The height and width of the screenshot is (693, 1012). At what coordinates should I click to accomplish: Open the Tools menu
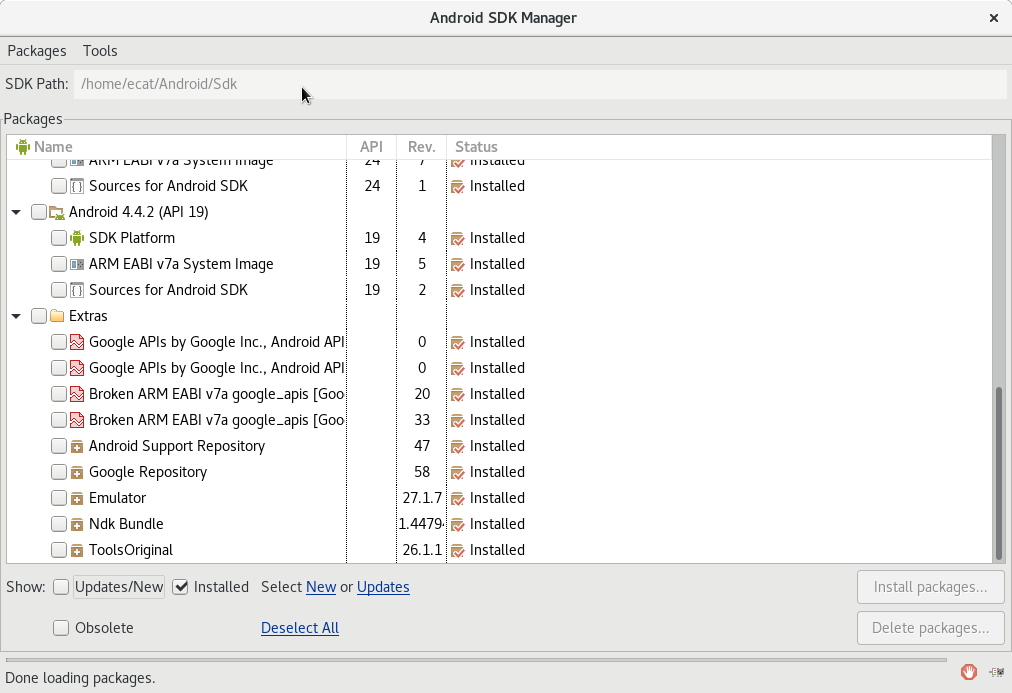pos(100,51)
